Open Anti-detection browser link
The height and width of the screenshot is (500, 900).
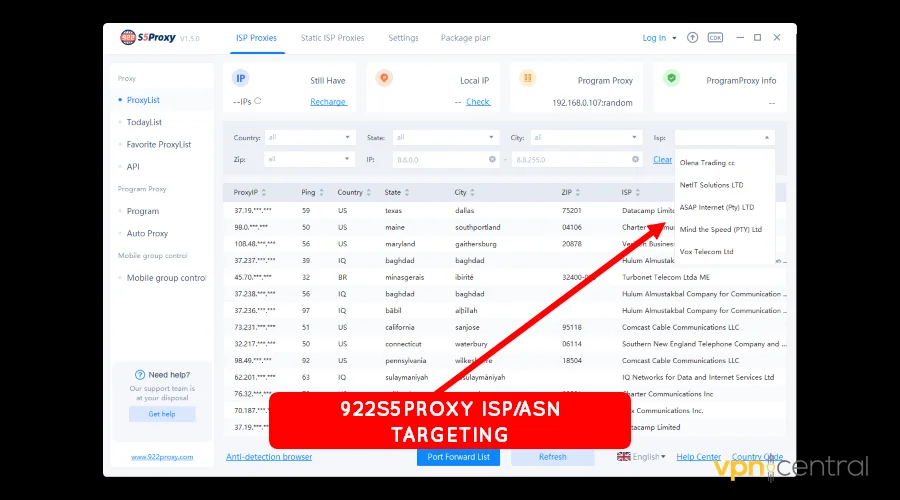(269, 457)
